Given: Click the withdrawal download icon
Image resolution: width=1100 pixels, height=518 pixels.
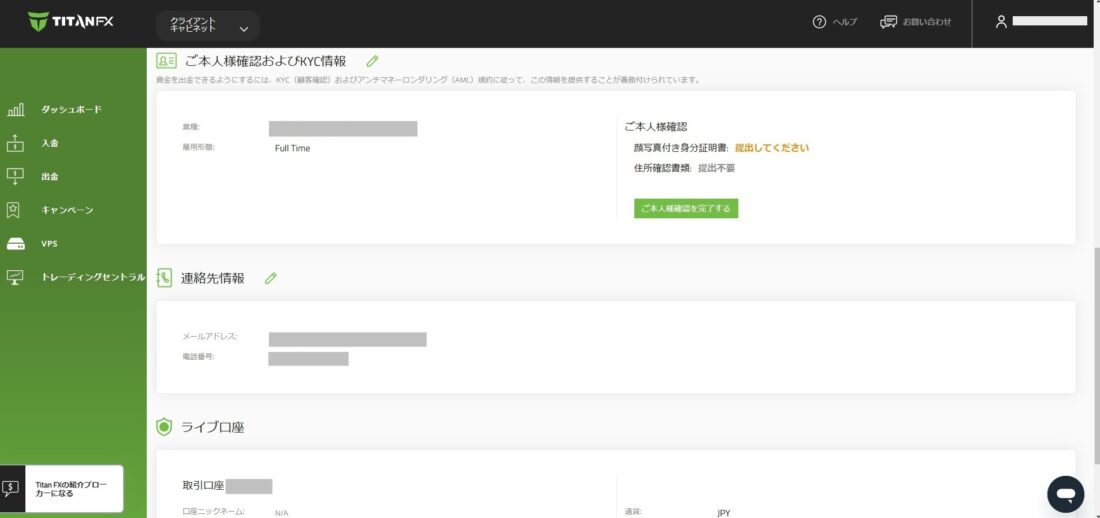Looking at the screenshot, I should tap(15, 177).
